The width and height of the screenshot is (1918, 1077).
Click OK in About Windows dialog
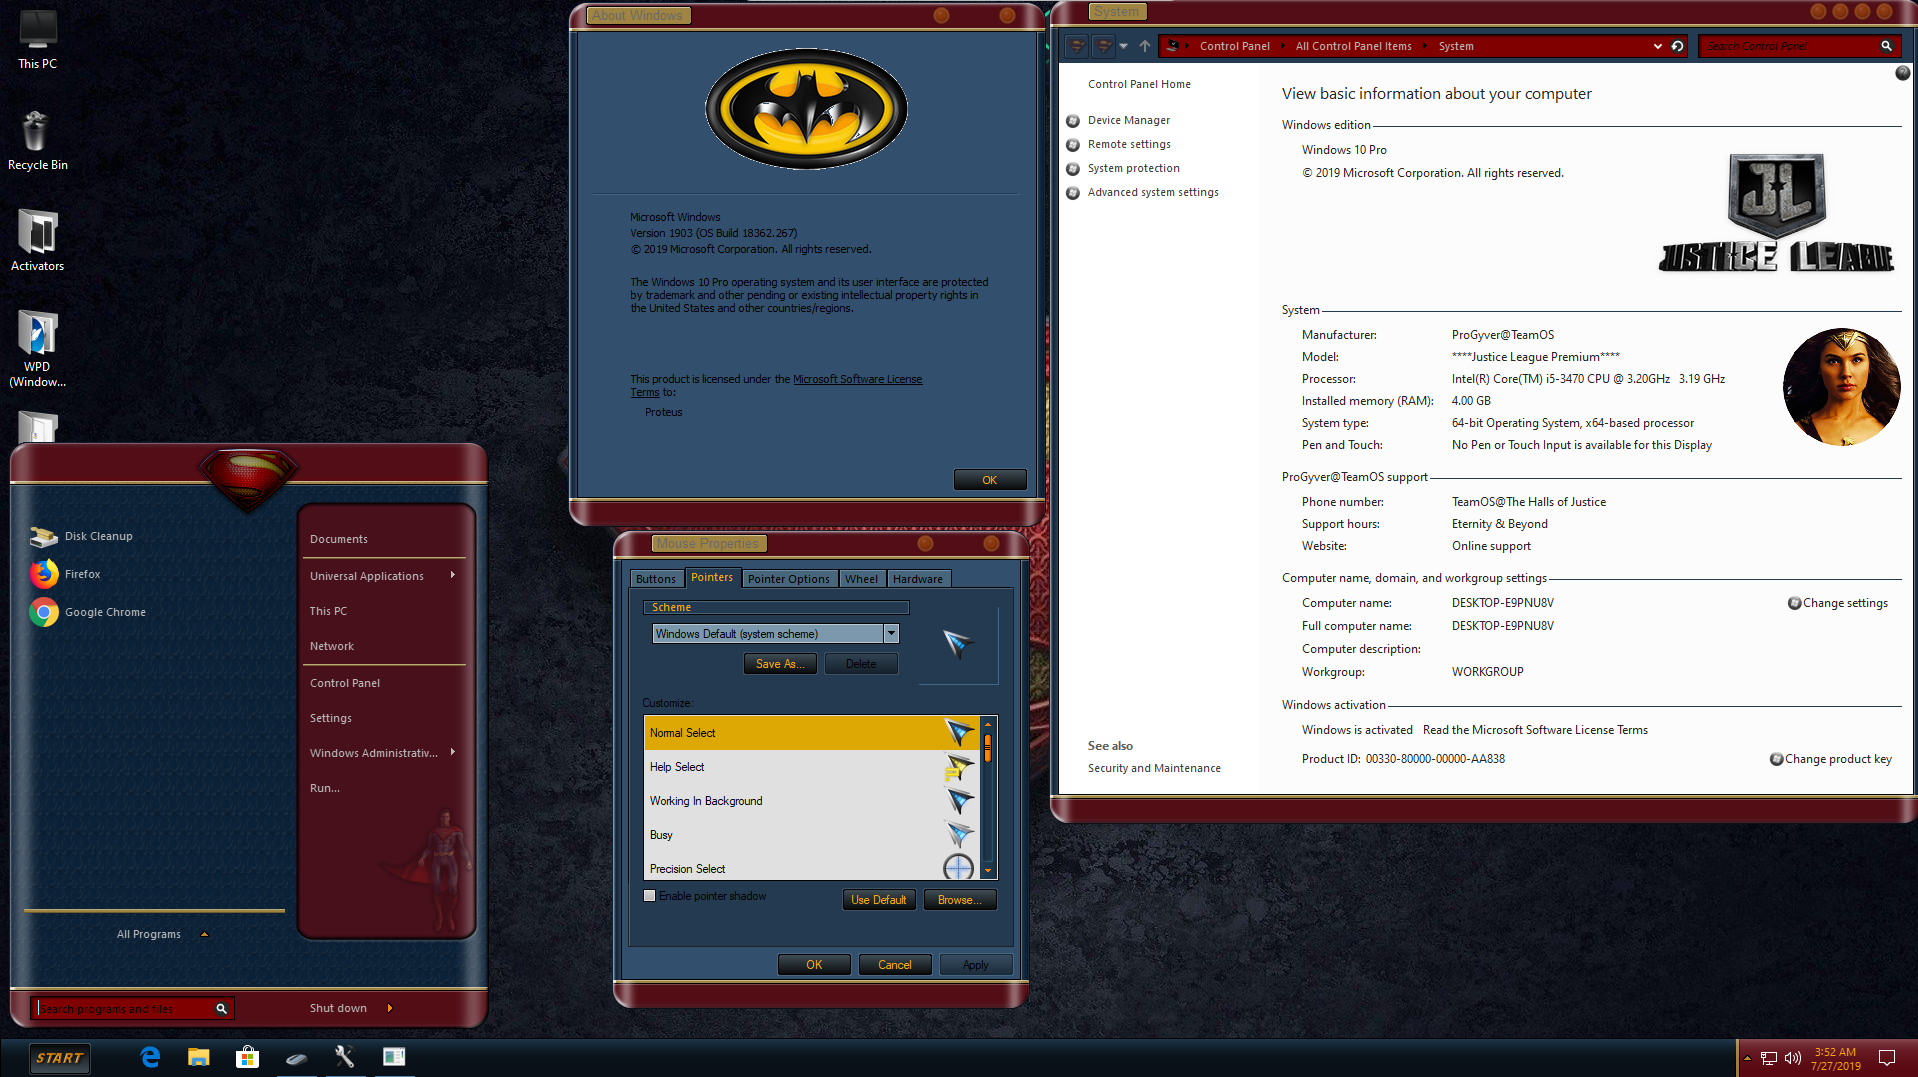click(x=990, y=480)
